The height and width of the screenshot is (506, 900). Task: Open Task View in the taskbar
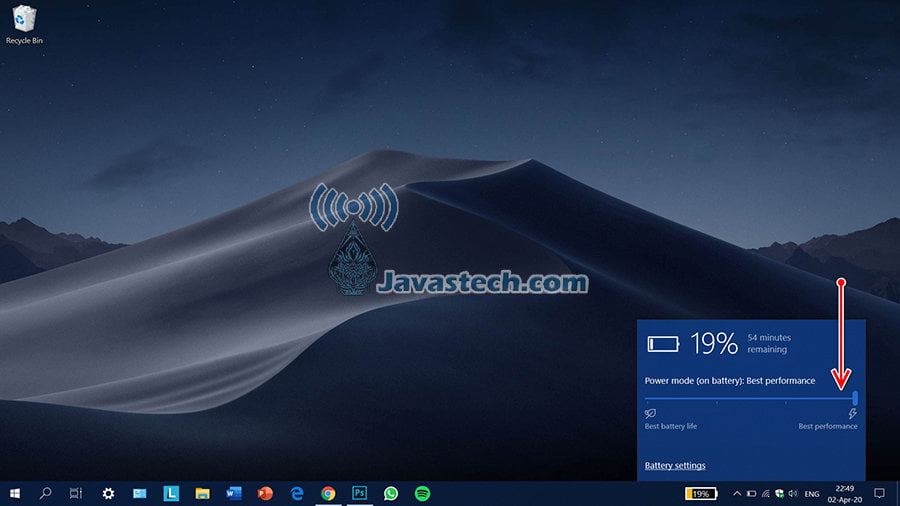click(x=76, y=493)
